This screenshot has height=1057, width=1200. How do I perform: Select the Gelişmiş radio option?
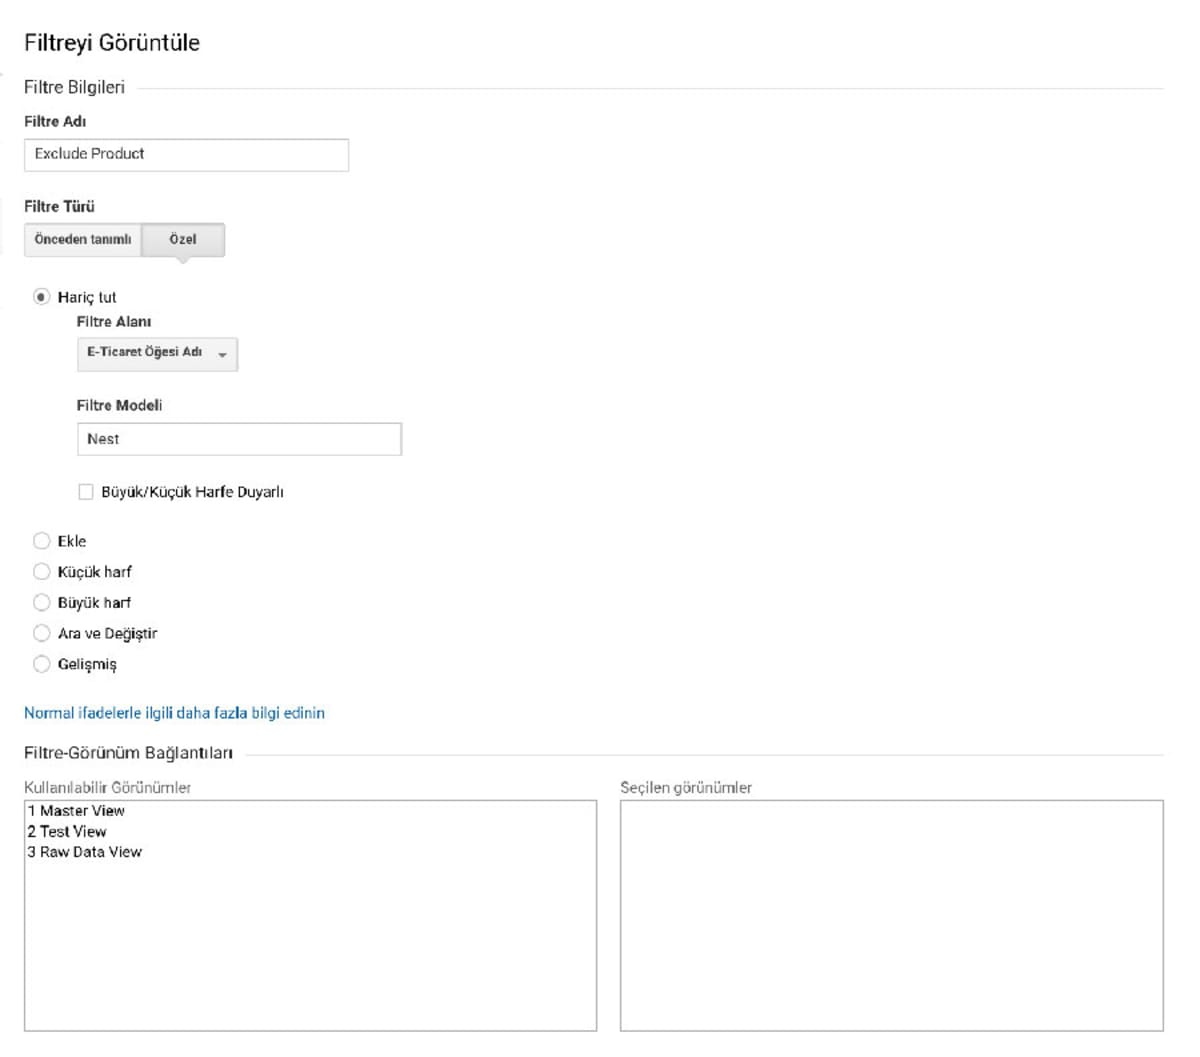[41, 664]
